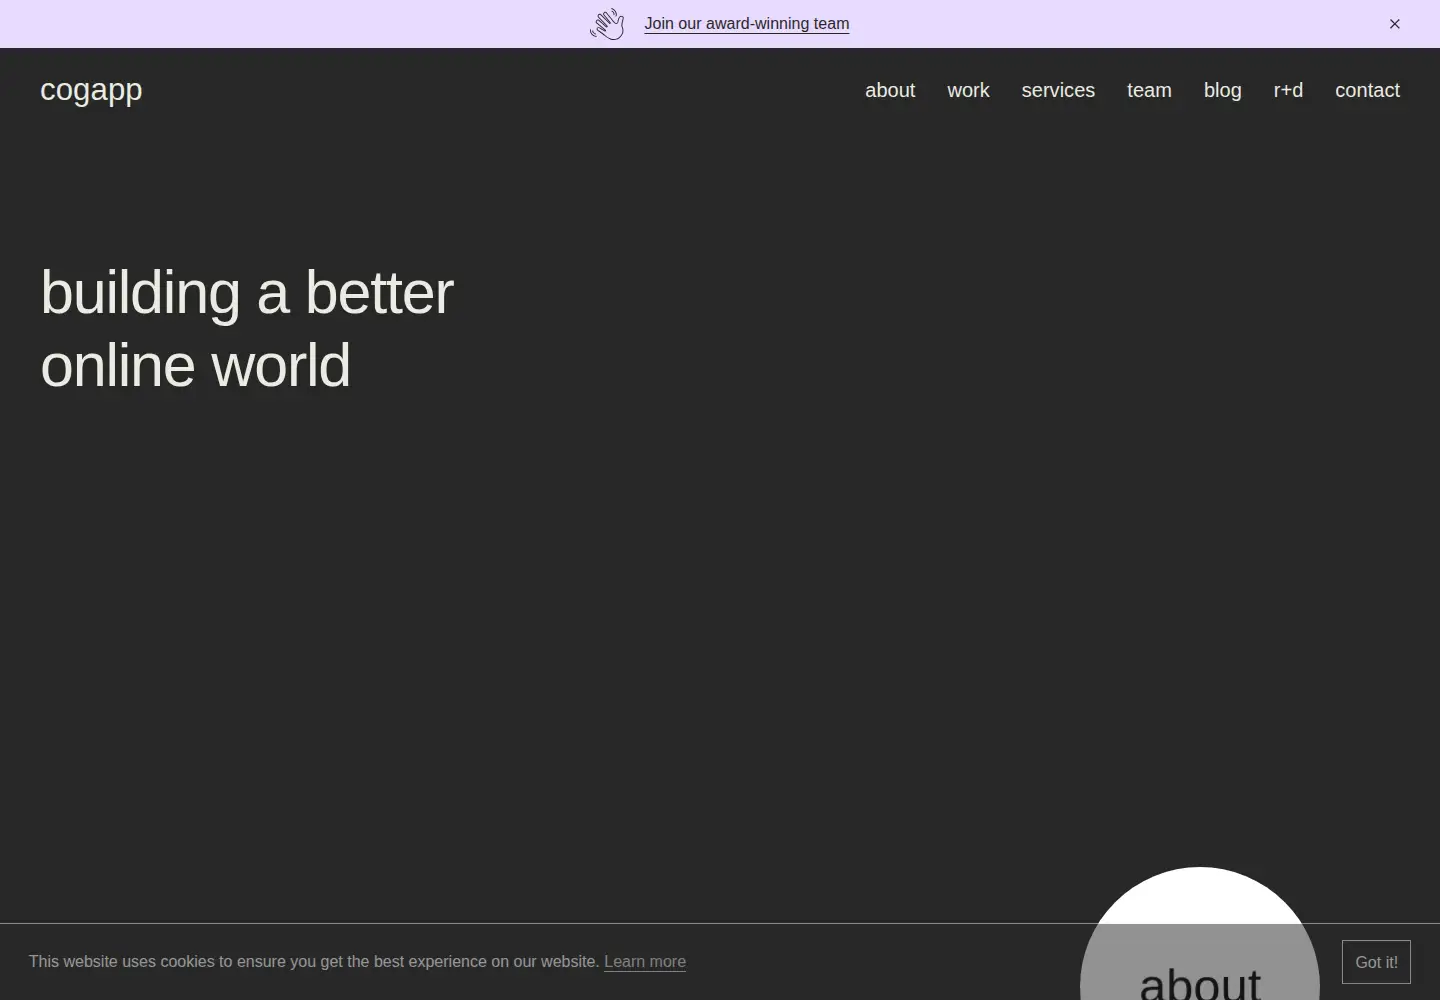Screen dimensions: 1440x1000
Task: Click the 'building a better online world' headline
Action: (247, 329)
